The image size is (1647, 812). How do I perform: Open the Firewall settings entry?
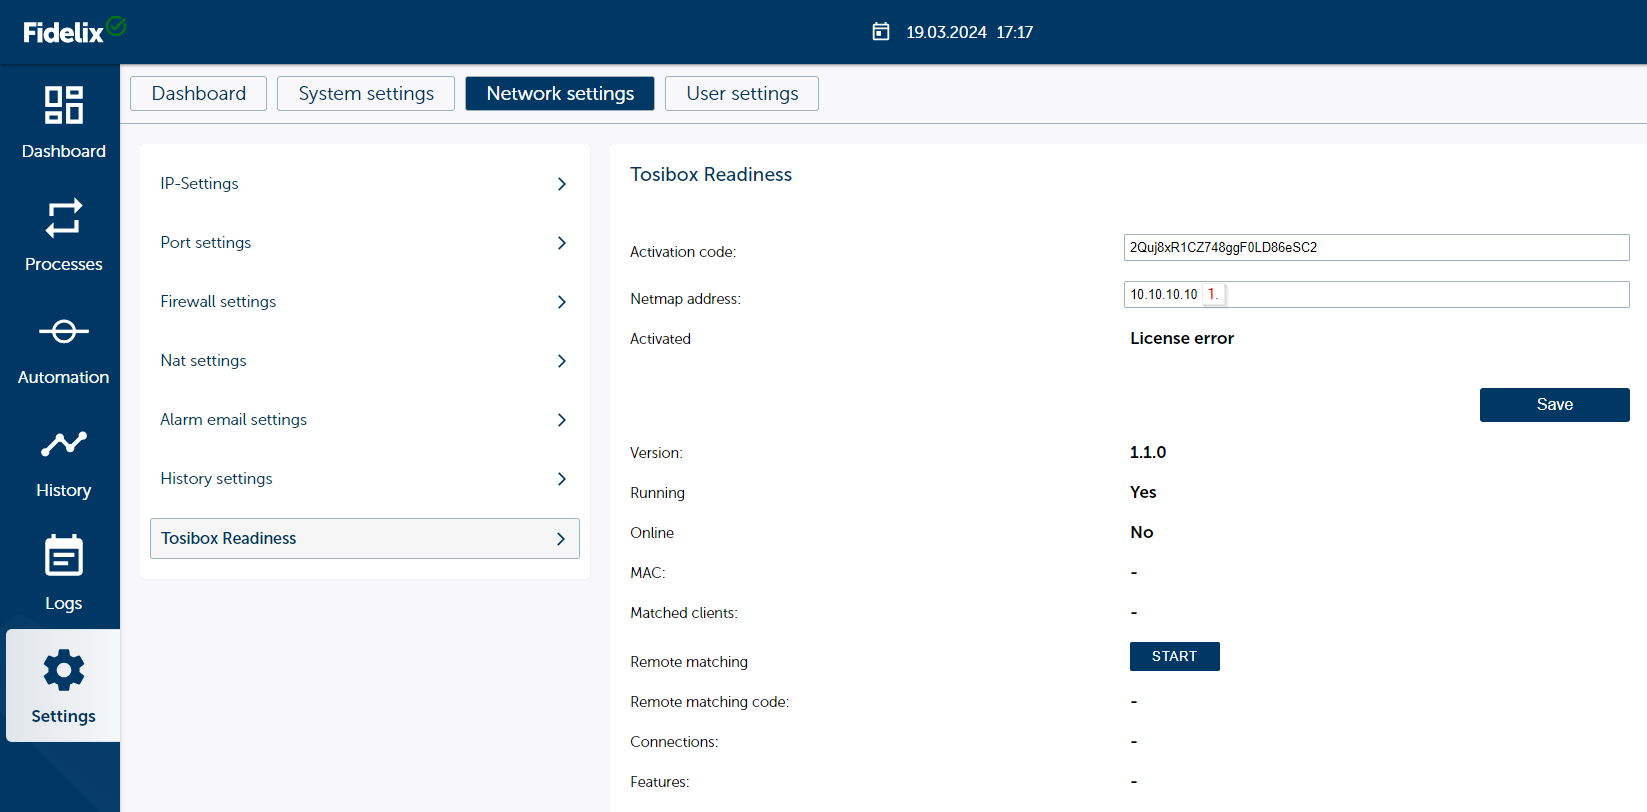[x=365, y=302]
